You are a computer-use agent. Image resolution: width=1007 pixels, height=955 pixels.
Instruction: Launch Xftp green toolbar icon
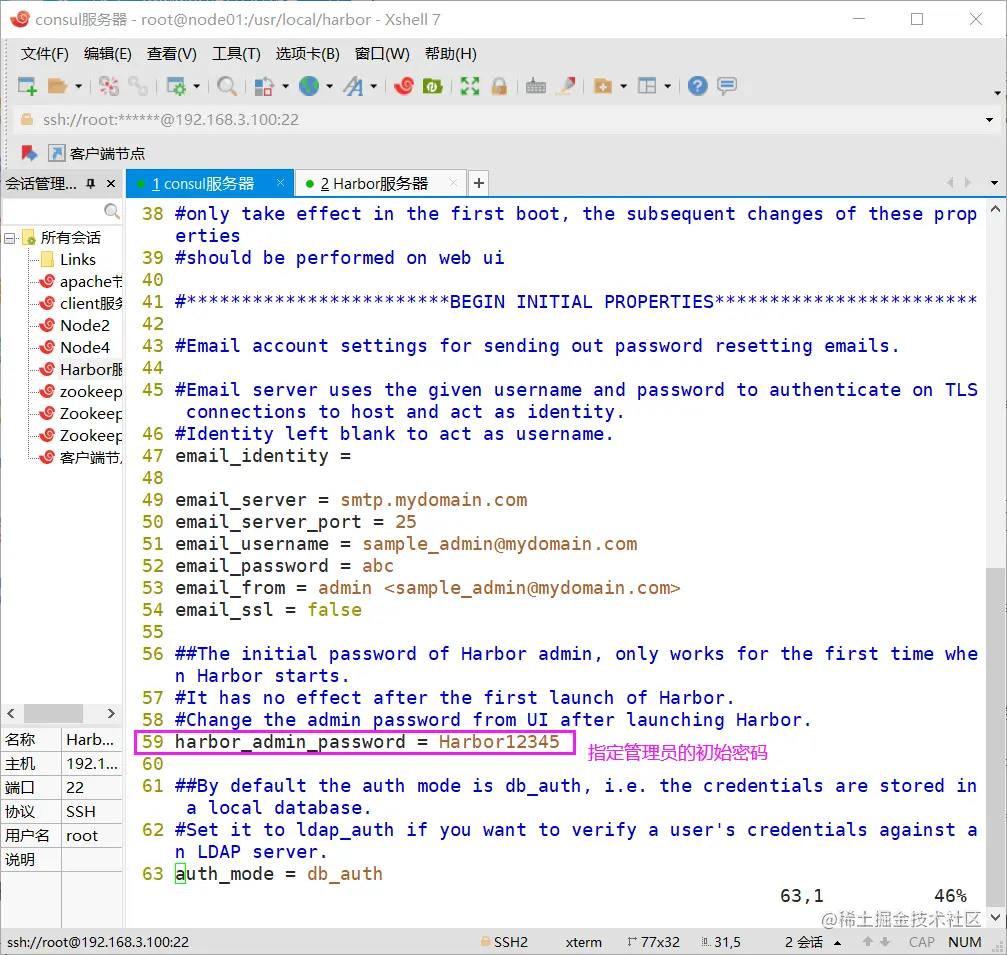[433, 85]
